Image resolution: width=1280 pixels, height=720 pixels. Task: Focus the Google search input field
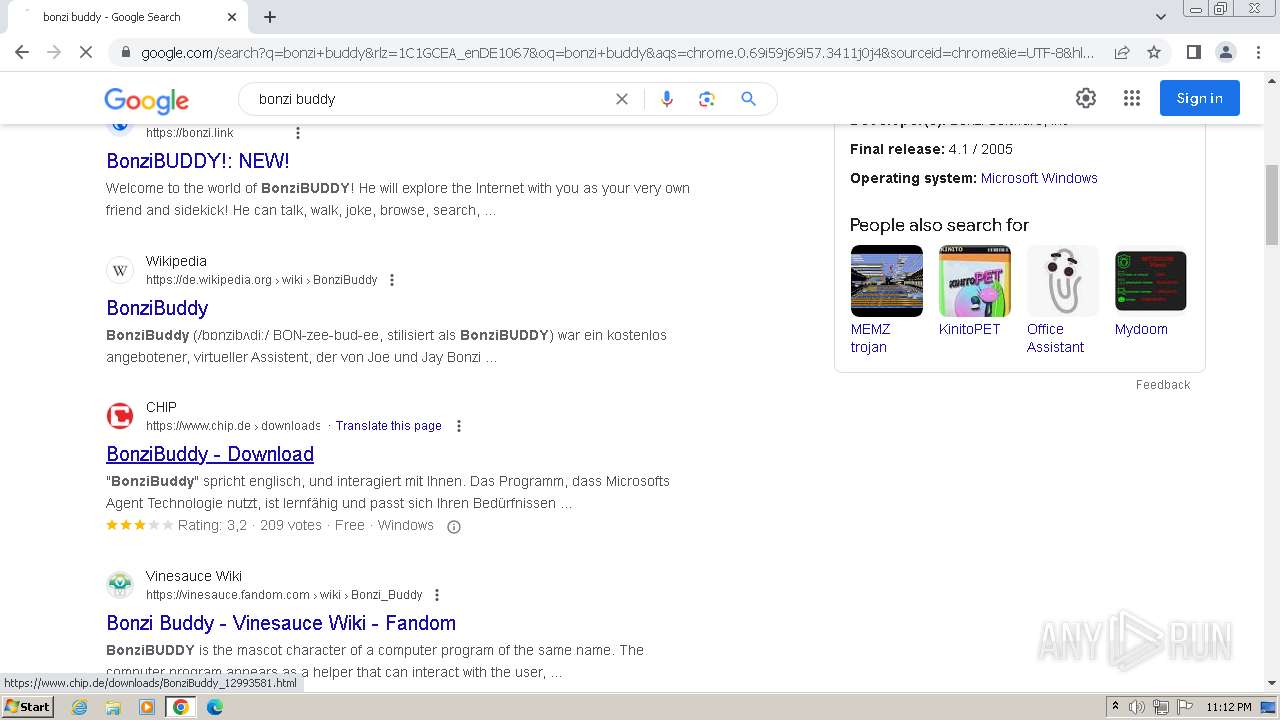point(430,99)
